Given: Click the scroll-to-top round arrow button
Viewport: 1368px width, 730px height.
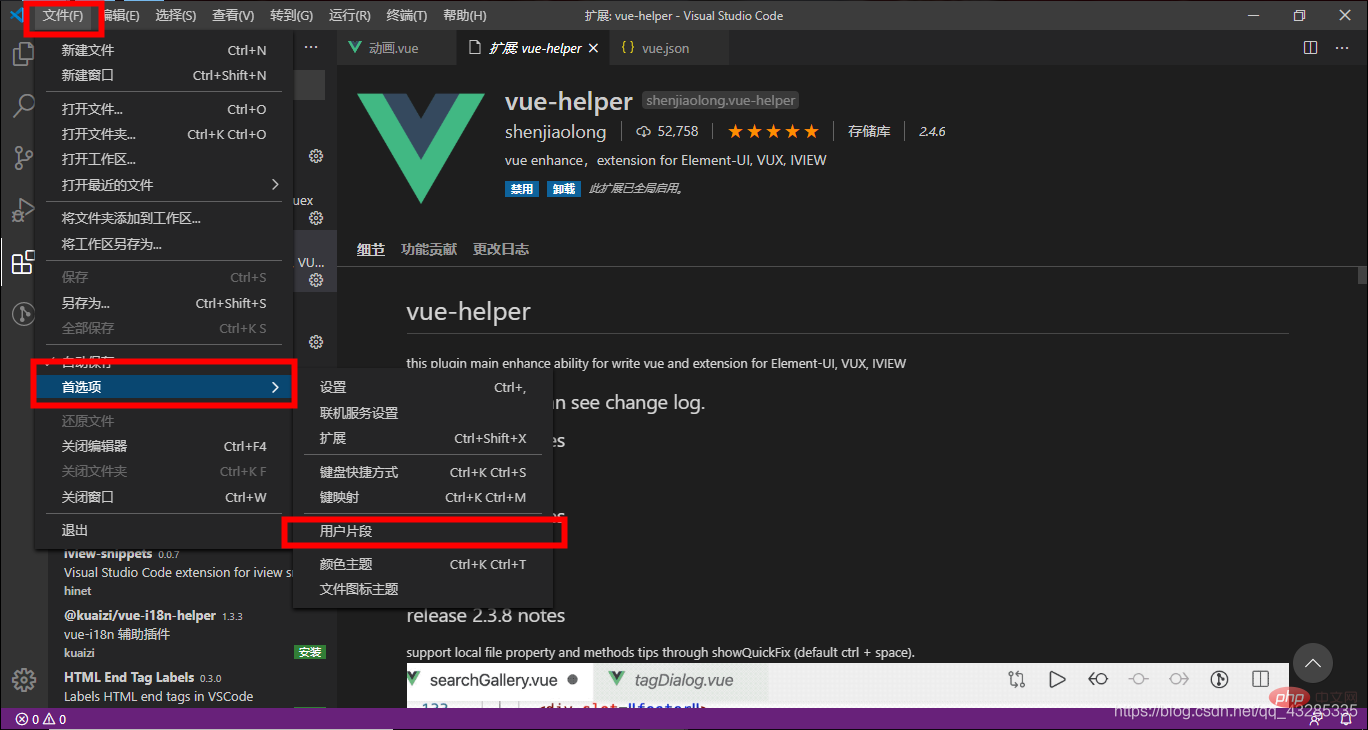Looking at the screenshot, I should pos(1312,662).
